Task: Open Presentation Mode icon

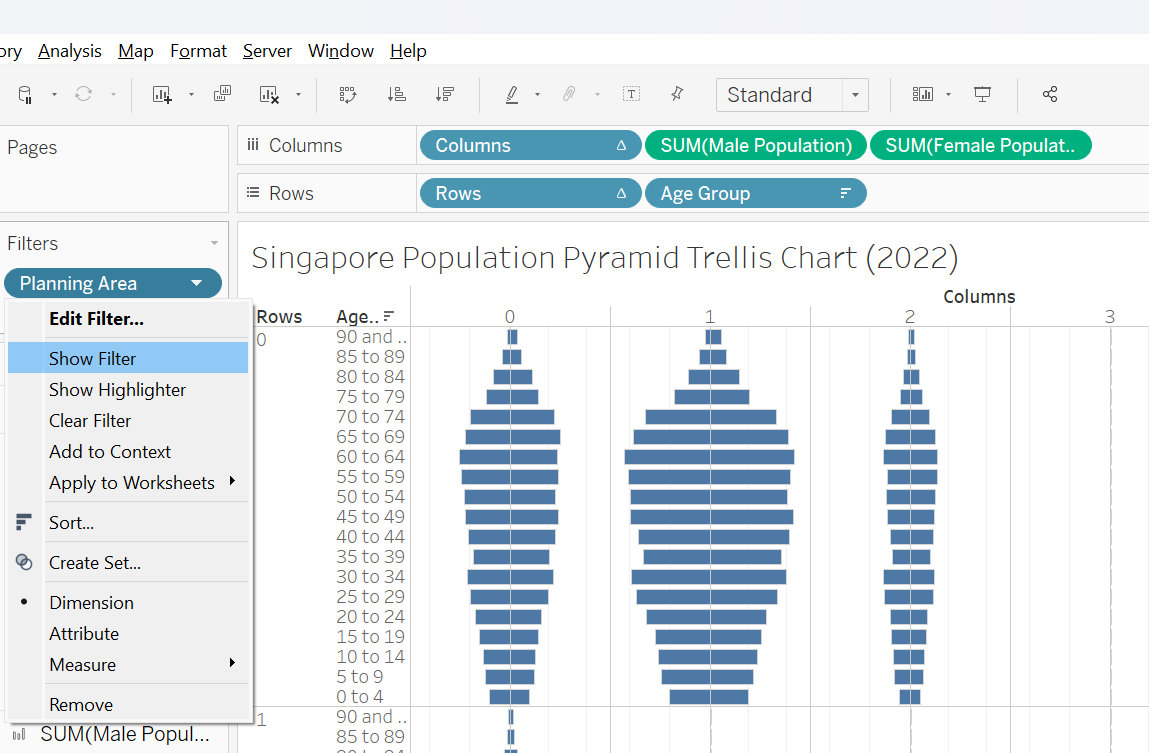Action: pos(983,95)
